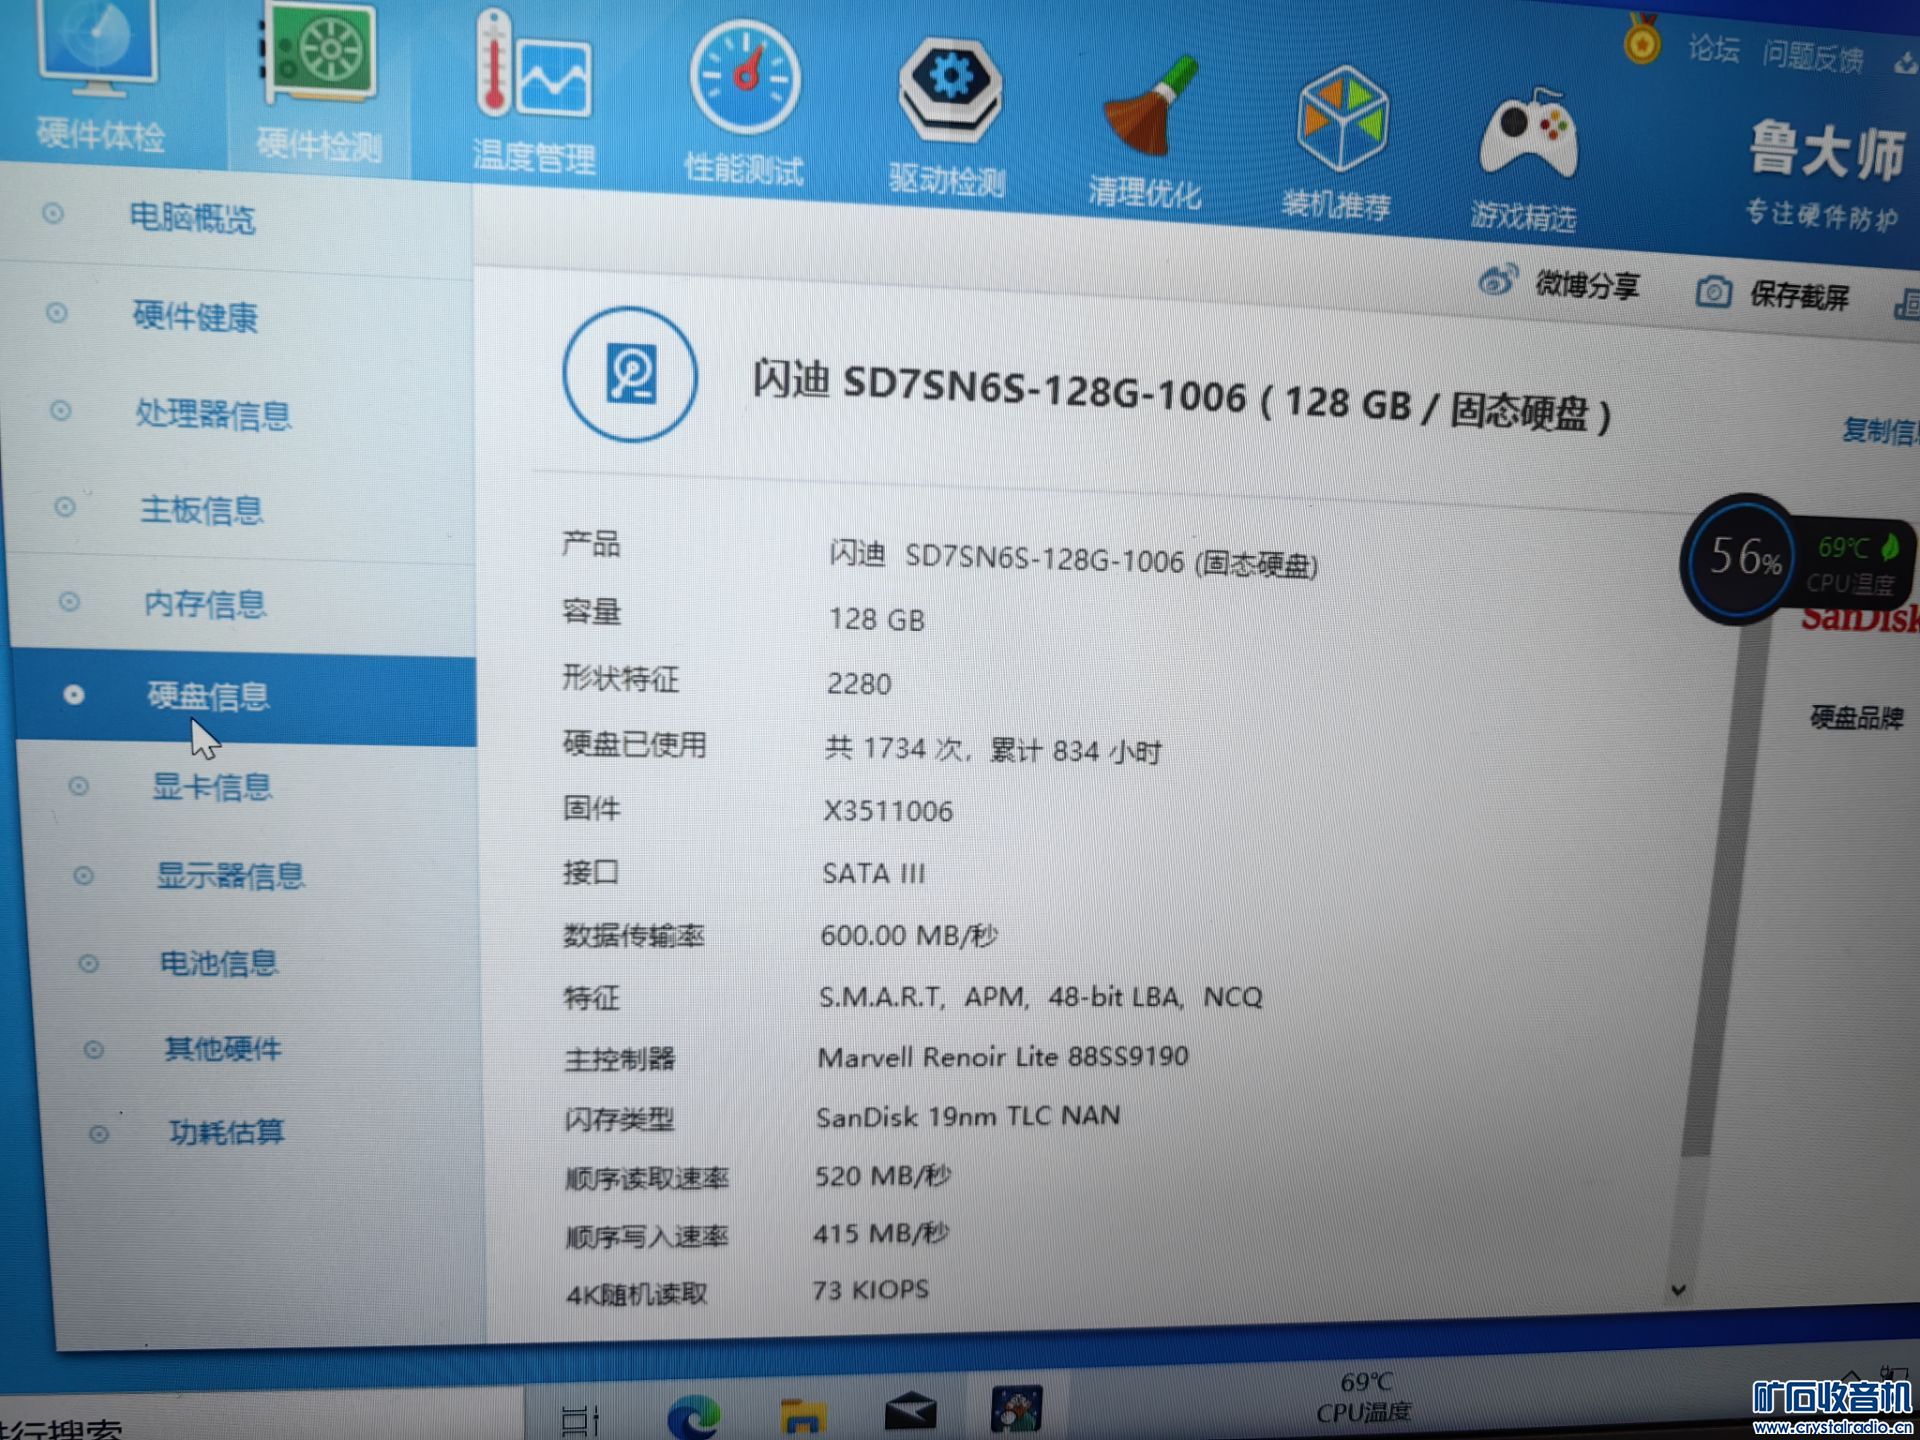Viewport: 1920px width, 1440px height.
Task: Open 显卡信息 in the sidebar
Action: coord(211,786)
